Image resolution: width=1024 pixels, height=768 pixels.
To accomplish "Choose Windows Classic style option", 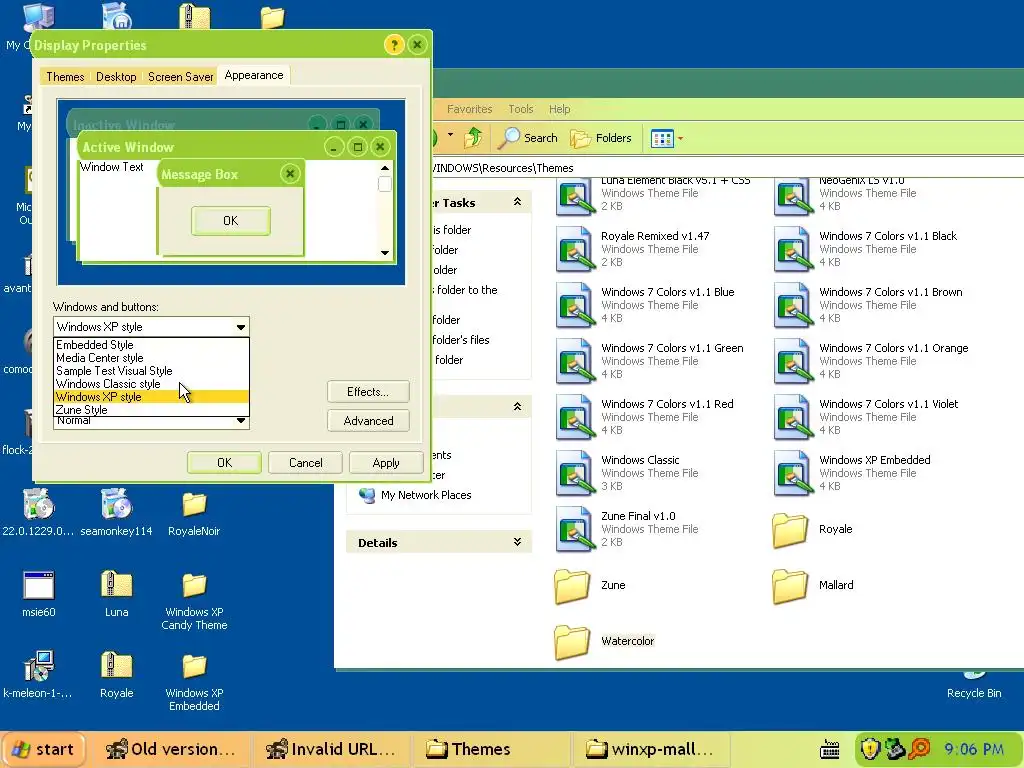I will (x=151, y=384).
